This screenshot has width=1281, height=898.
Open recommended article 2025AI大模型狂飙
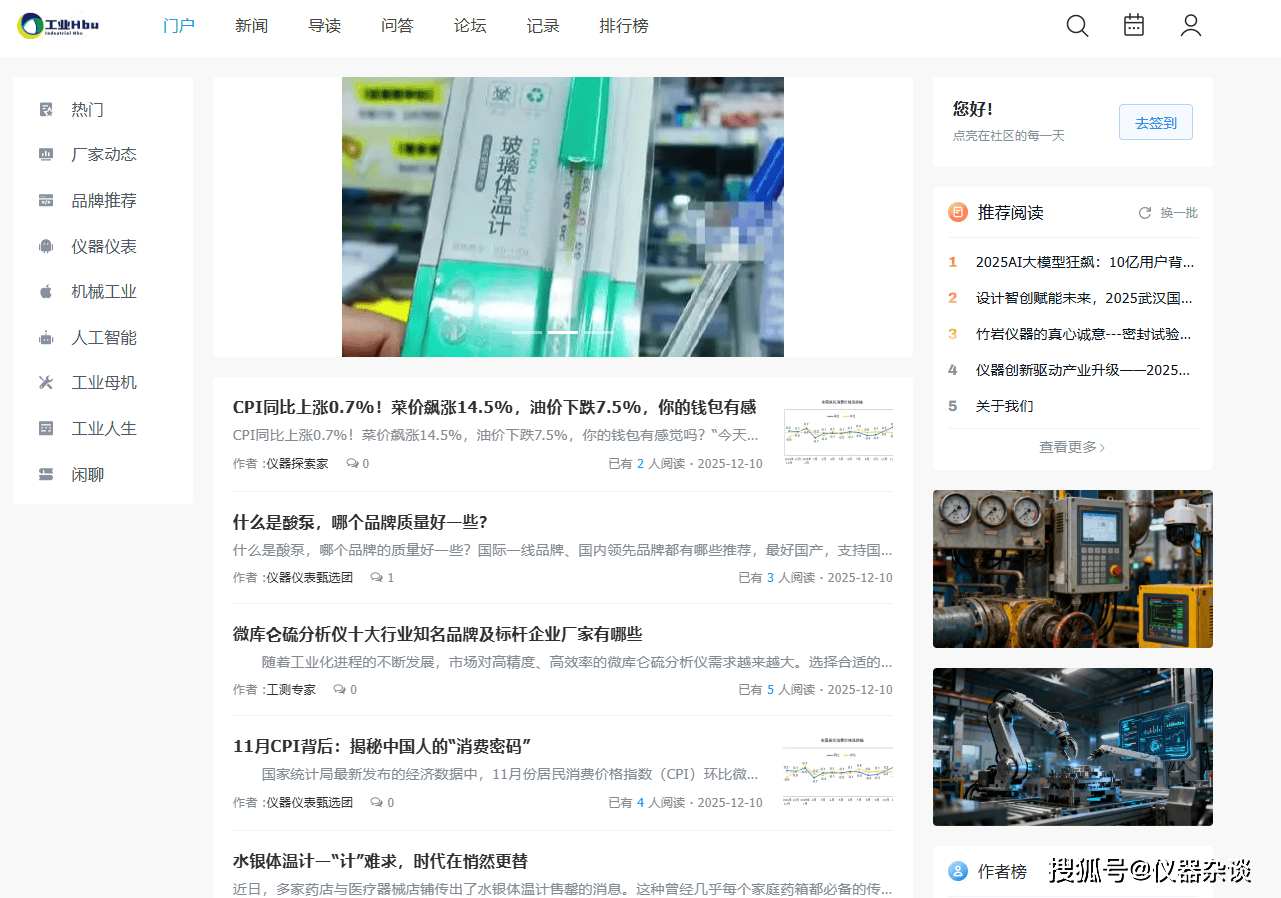[1084, 262]
